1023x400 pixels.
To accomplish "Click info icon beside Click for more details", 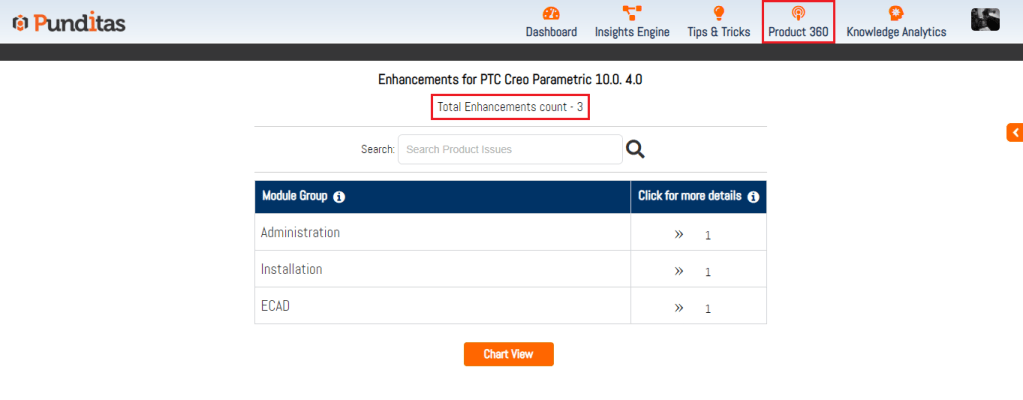I will pyautogui.click(x=753, y=197).
